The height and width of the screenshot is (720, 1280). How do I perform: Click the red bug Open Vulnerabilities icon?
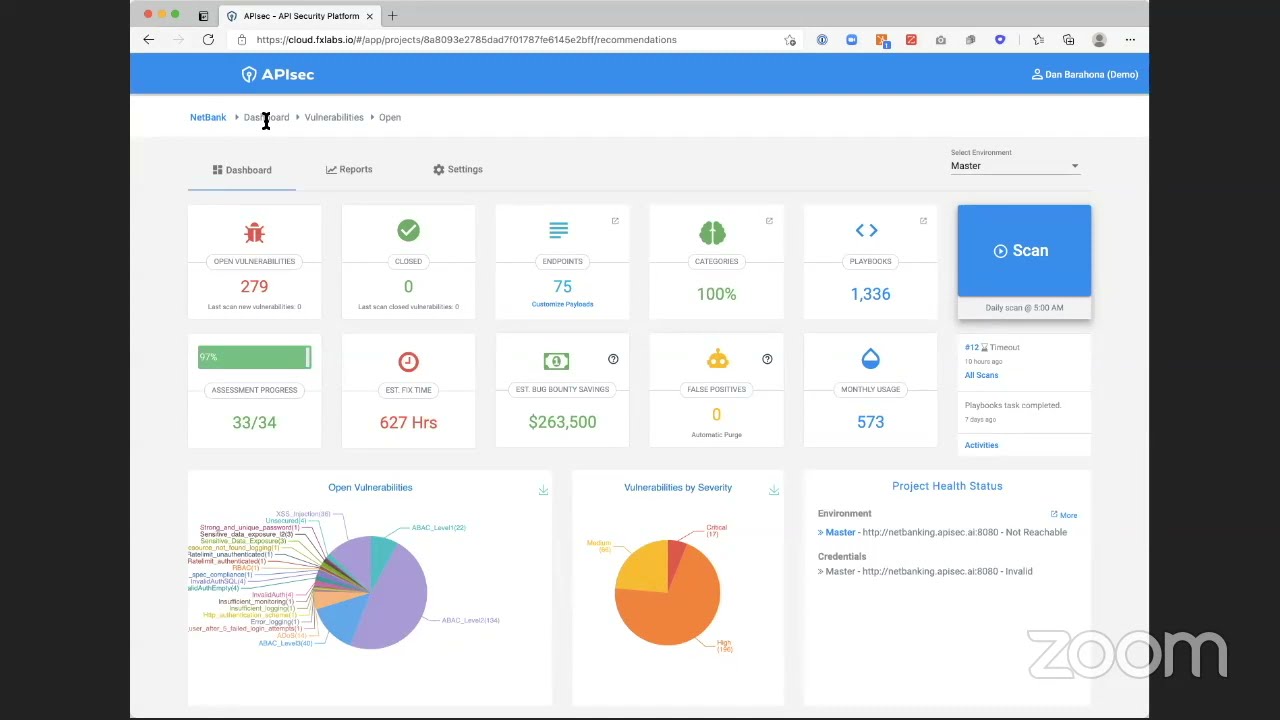coord(254,232)
